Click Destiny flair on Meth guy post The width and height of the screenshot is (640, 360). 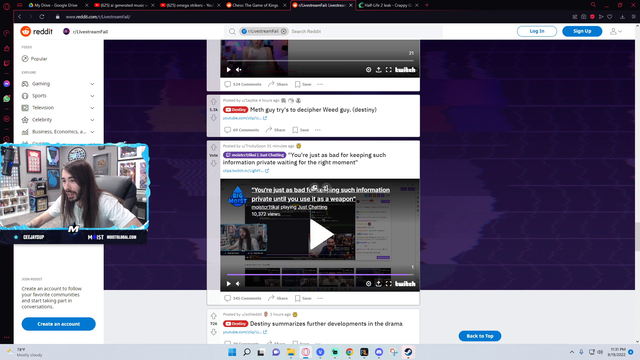(x=236, y=109)
